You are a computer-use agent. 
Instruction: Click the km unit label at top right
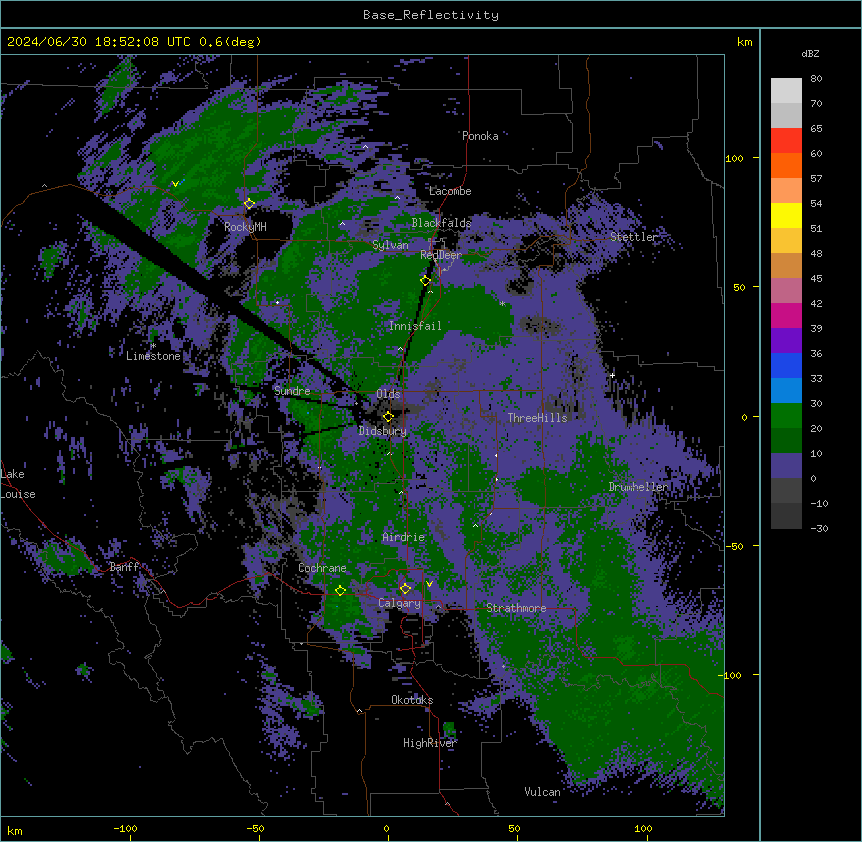point(745,42)
